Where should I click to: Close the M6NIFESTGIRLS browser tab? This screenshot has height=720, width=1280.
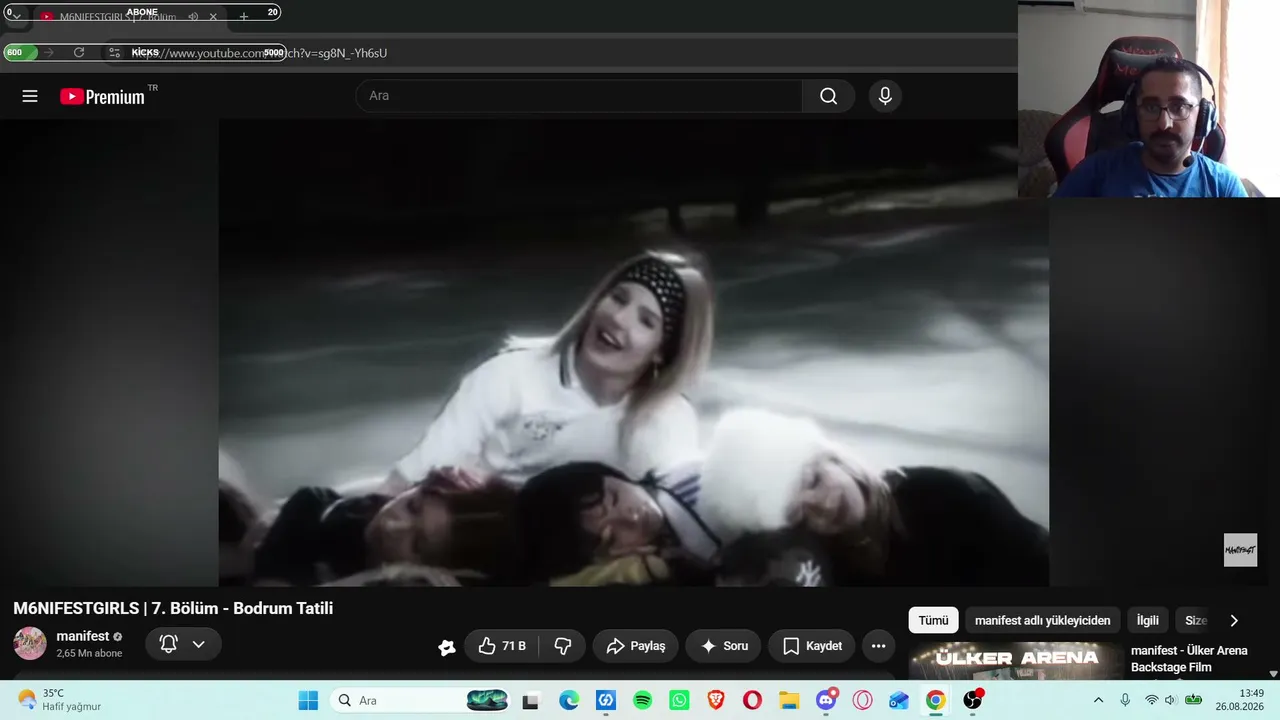213,17
